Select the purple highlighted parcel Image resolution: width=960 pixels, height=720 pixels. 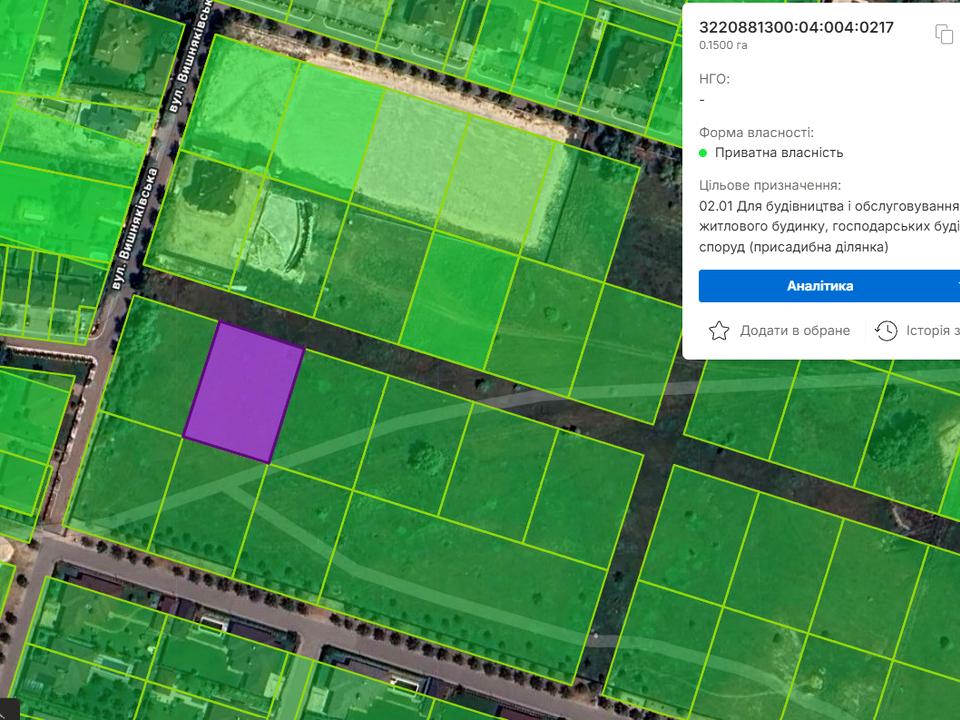[243, 392]
